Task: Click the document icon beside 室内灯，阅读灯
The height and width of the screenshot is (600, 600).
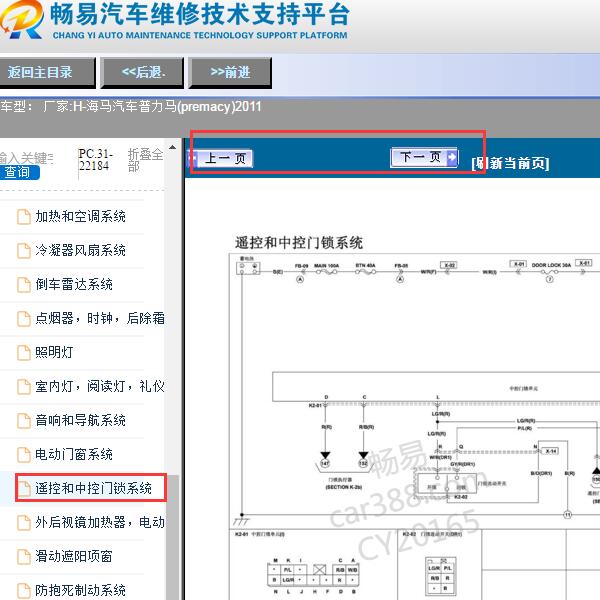Action: pos(24,387)
